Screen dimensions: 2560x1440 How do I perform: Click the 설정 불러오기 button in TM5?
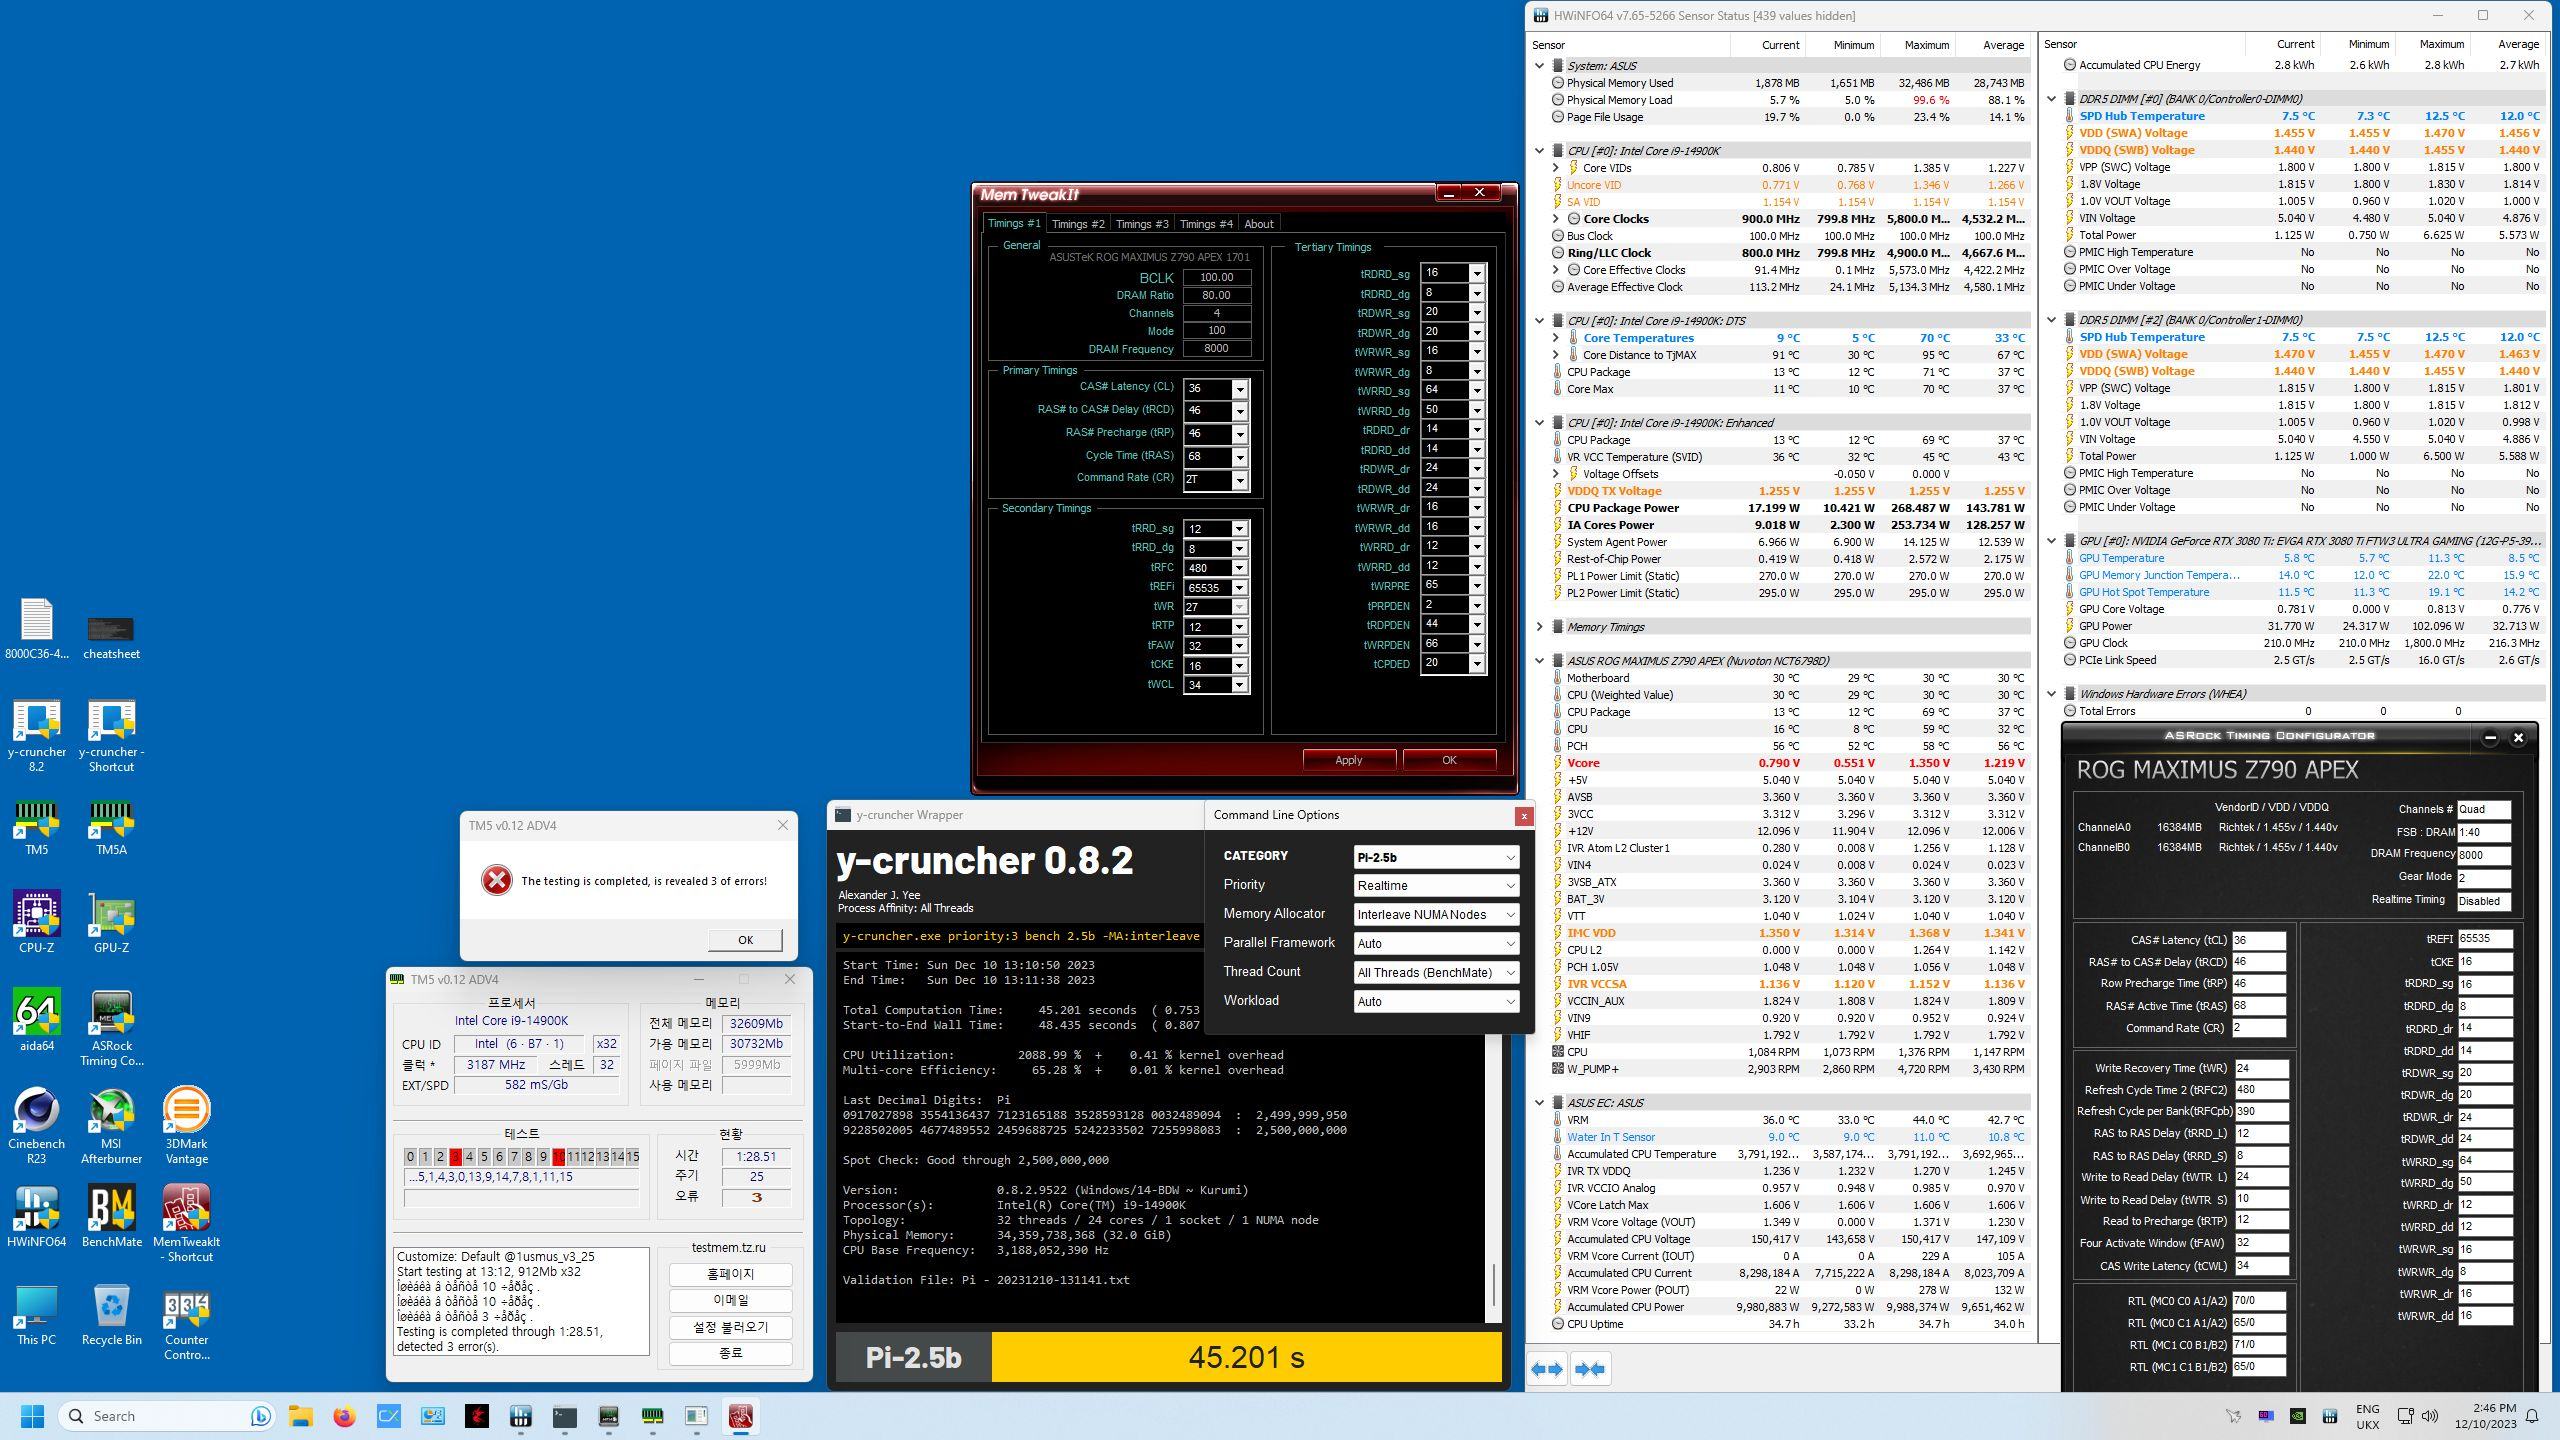(730, 1327)
